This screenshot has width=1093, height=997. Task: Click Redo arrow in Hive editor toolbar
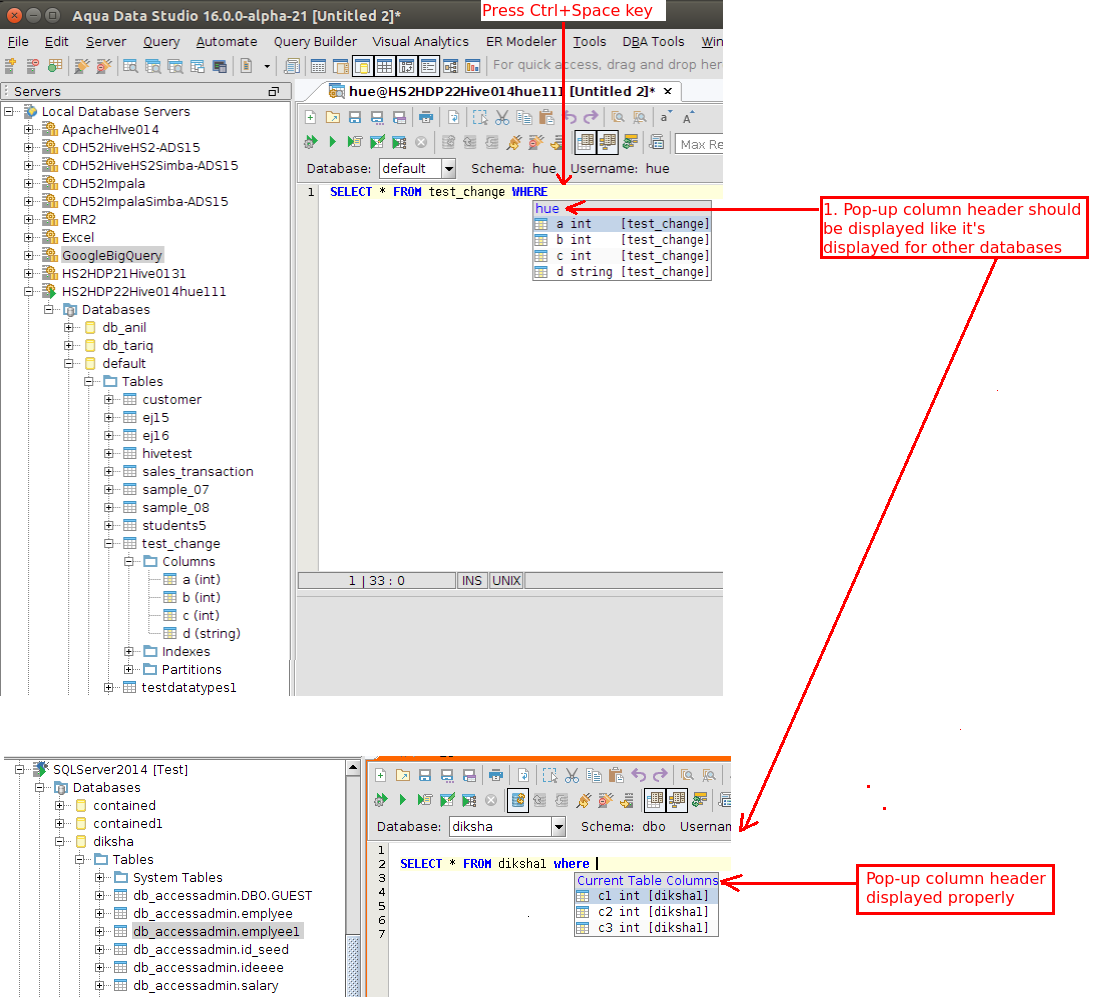tap(591, 117)
